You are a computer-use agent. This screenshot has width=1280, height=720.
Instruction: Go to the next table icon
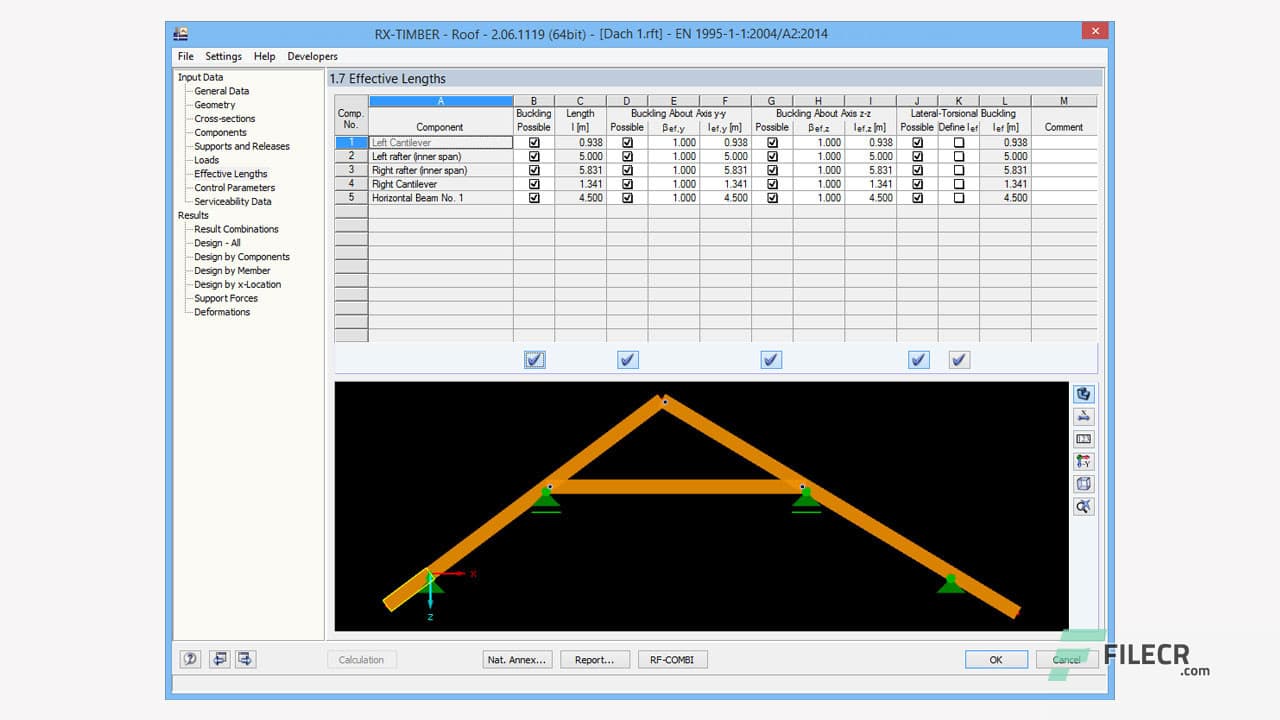(x=244, y=659)
